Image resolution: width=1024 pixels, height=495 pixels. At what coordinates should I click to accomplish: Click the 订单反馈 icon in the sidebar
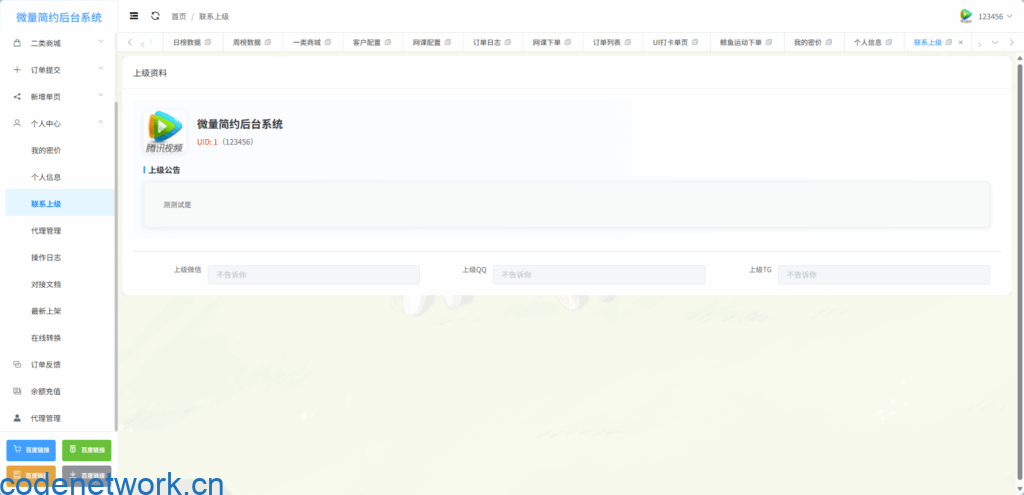(x=17, y=364)
